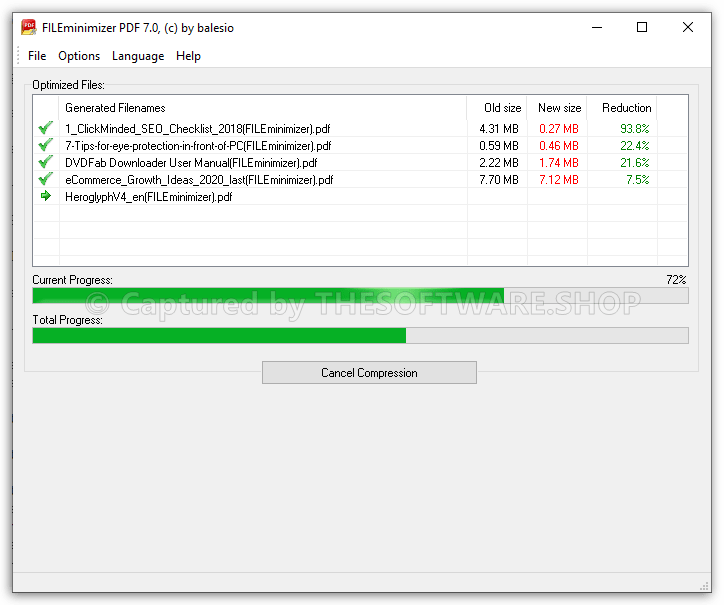724x605 pixels.
Task: Select HeroglyphV4_en(FILEminimizer).pdf row
Action: [x=360, y=197]
